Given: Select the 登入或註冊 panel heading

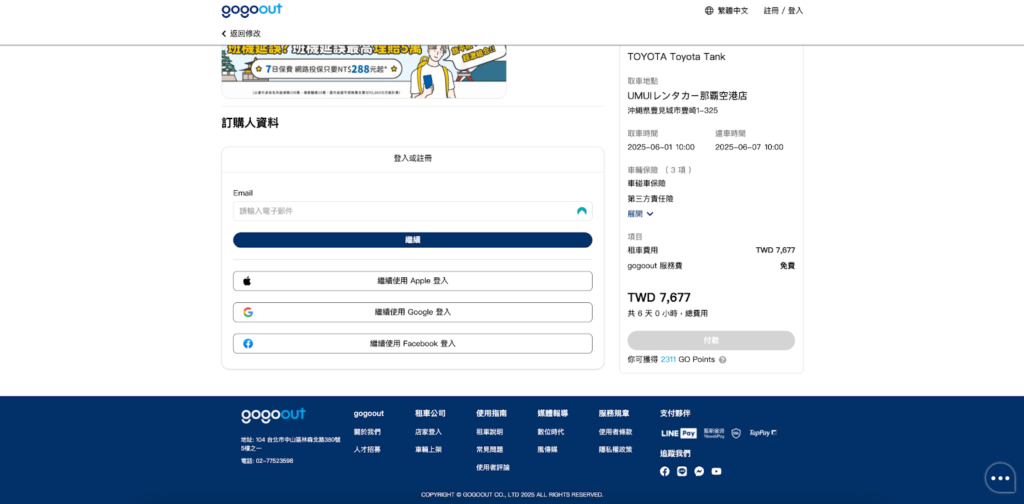Looking at the screenshot, I should (413, 159).
